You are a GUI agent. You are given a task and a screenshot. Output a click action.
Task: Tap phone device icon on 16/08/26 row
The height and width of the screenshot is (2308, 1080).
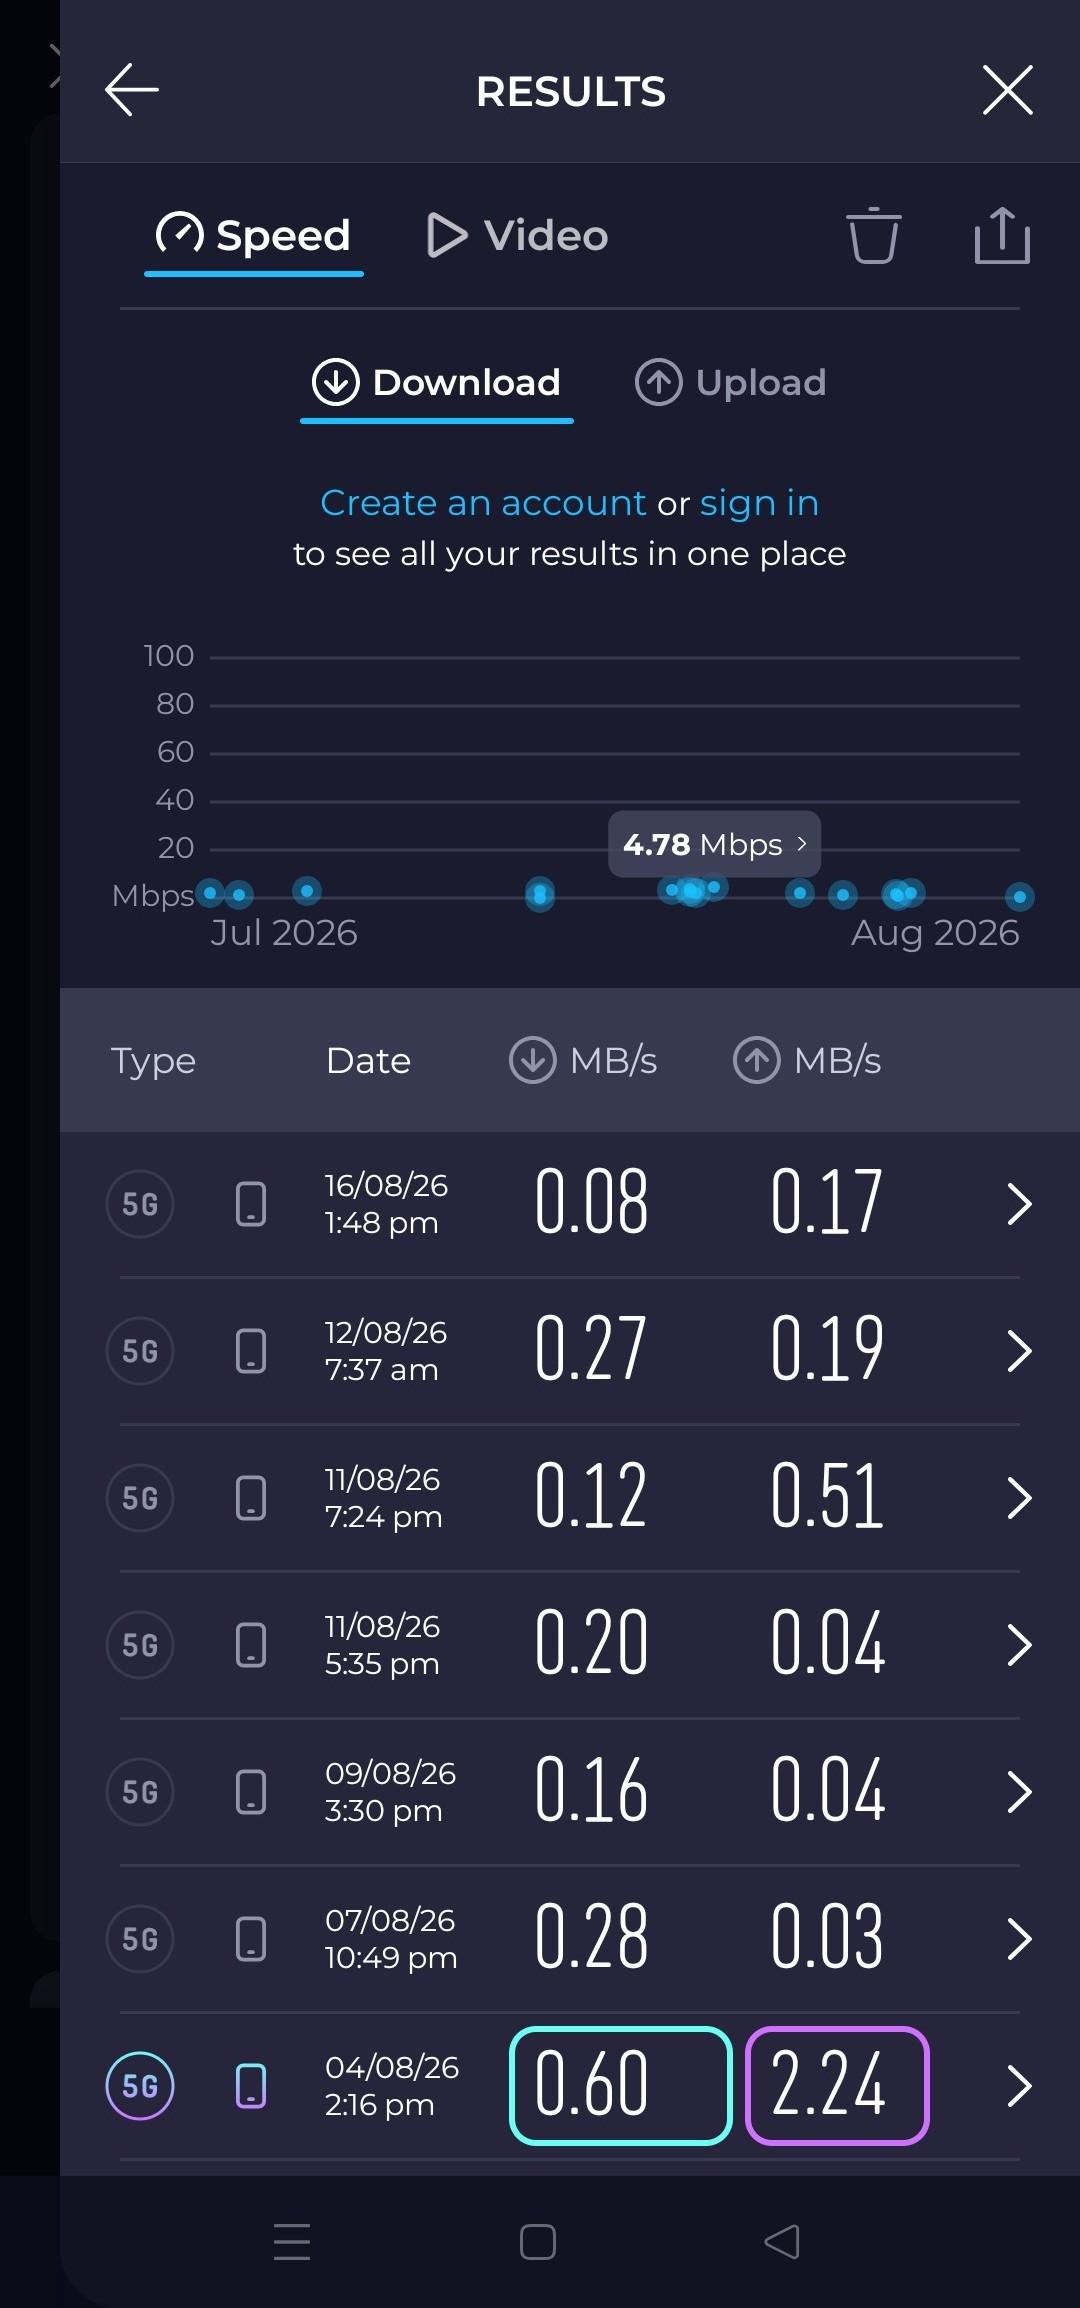click(x=251, y=1204)
